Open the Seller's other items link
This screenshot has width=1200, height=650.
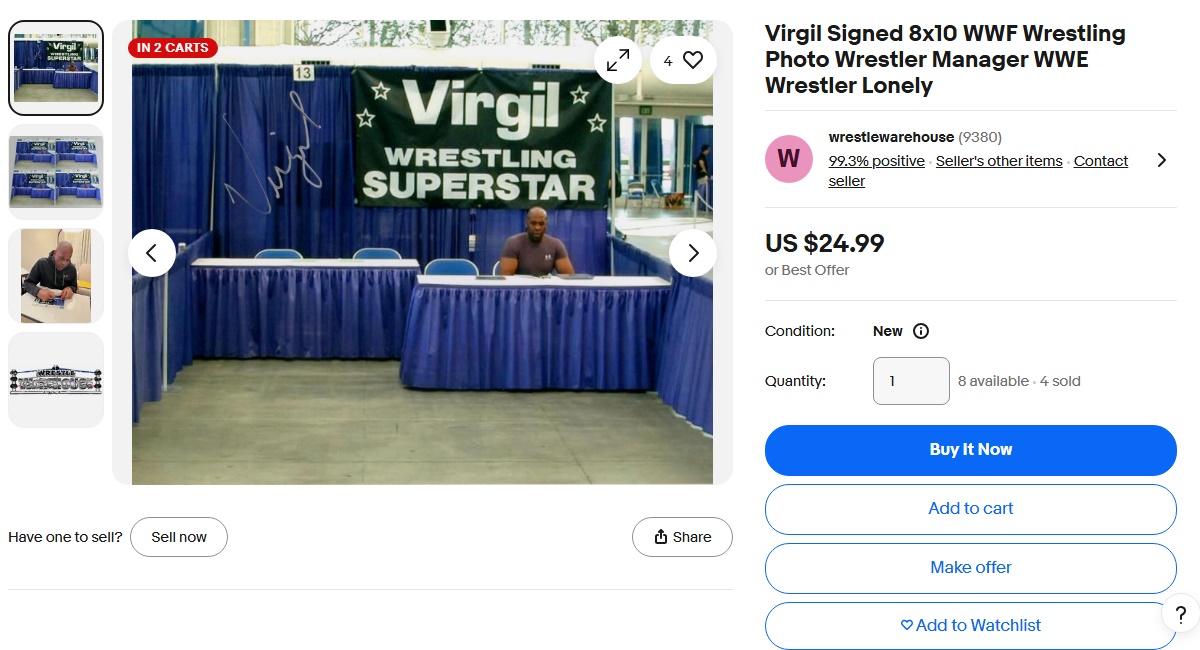point(999,161)
